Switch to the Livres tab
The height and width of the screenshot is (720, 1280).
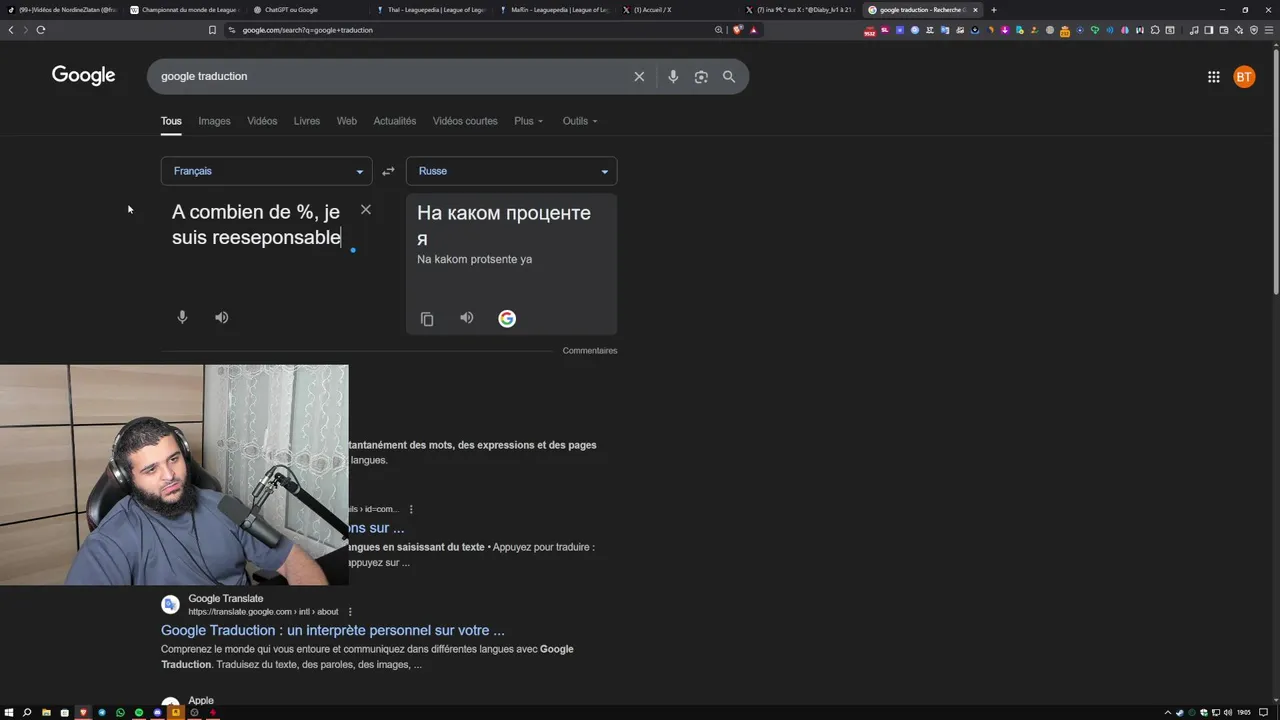(307, 121)
